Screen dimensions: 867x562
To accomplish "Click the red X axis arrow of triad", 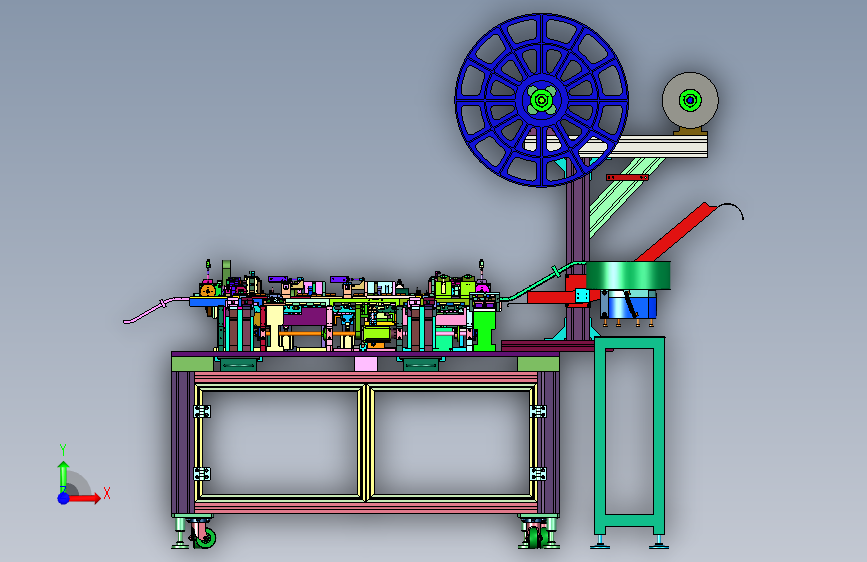I will pos(84,498).
